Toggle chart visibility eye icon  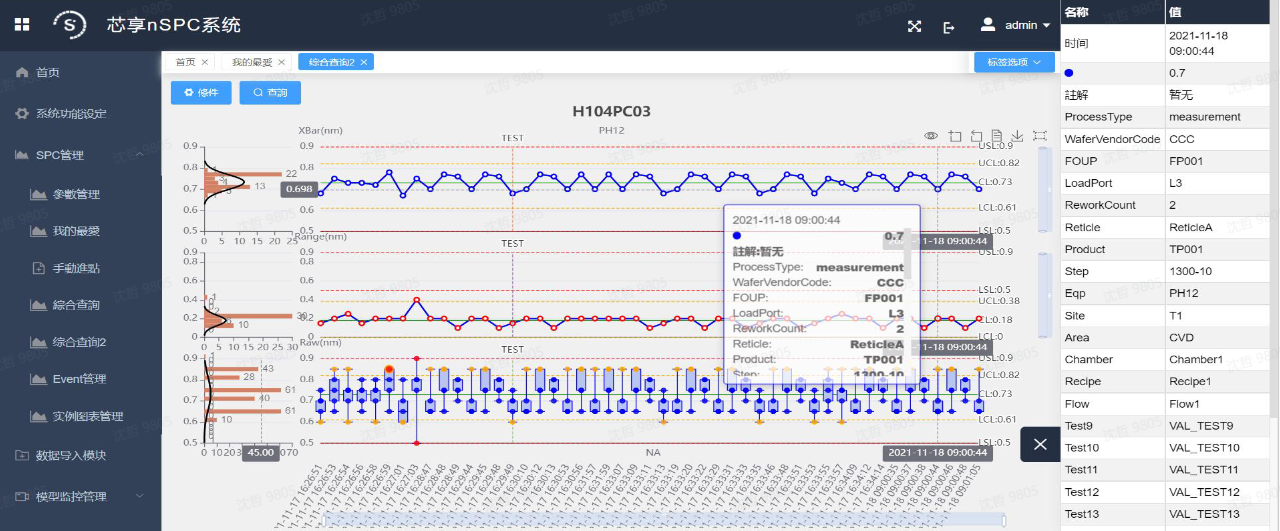(x=931, y=136)
